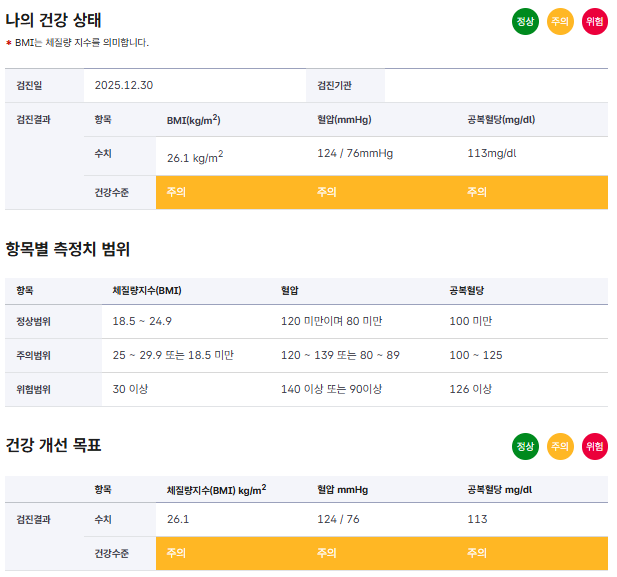Image resolution: width=617 pixels, height=577 pixels.
Task: Click 항목 label in 건강 개선 목표 table
Action: (x=103, y=490)
